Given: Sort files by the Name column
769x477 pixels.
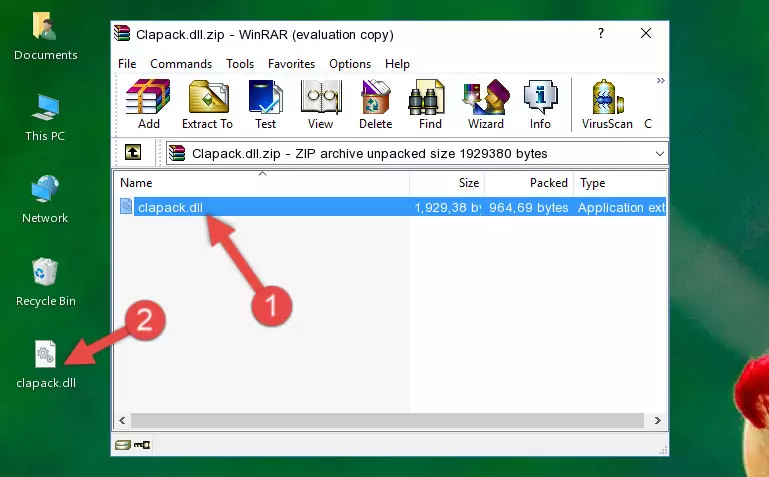Looking at the screenshot, I should click(x=262, y=183).
